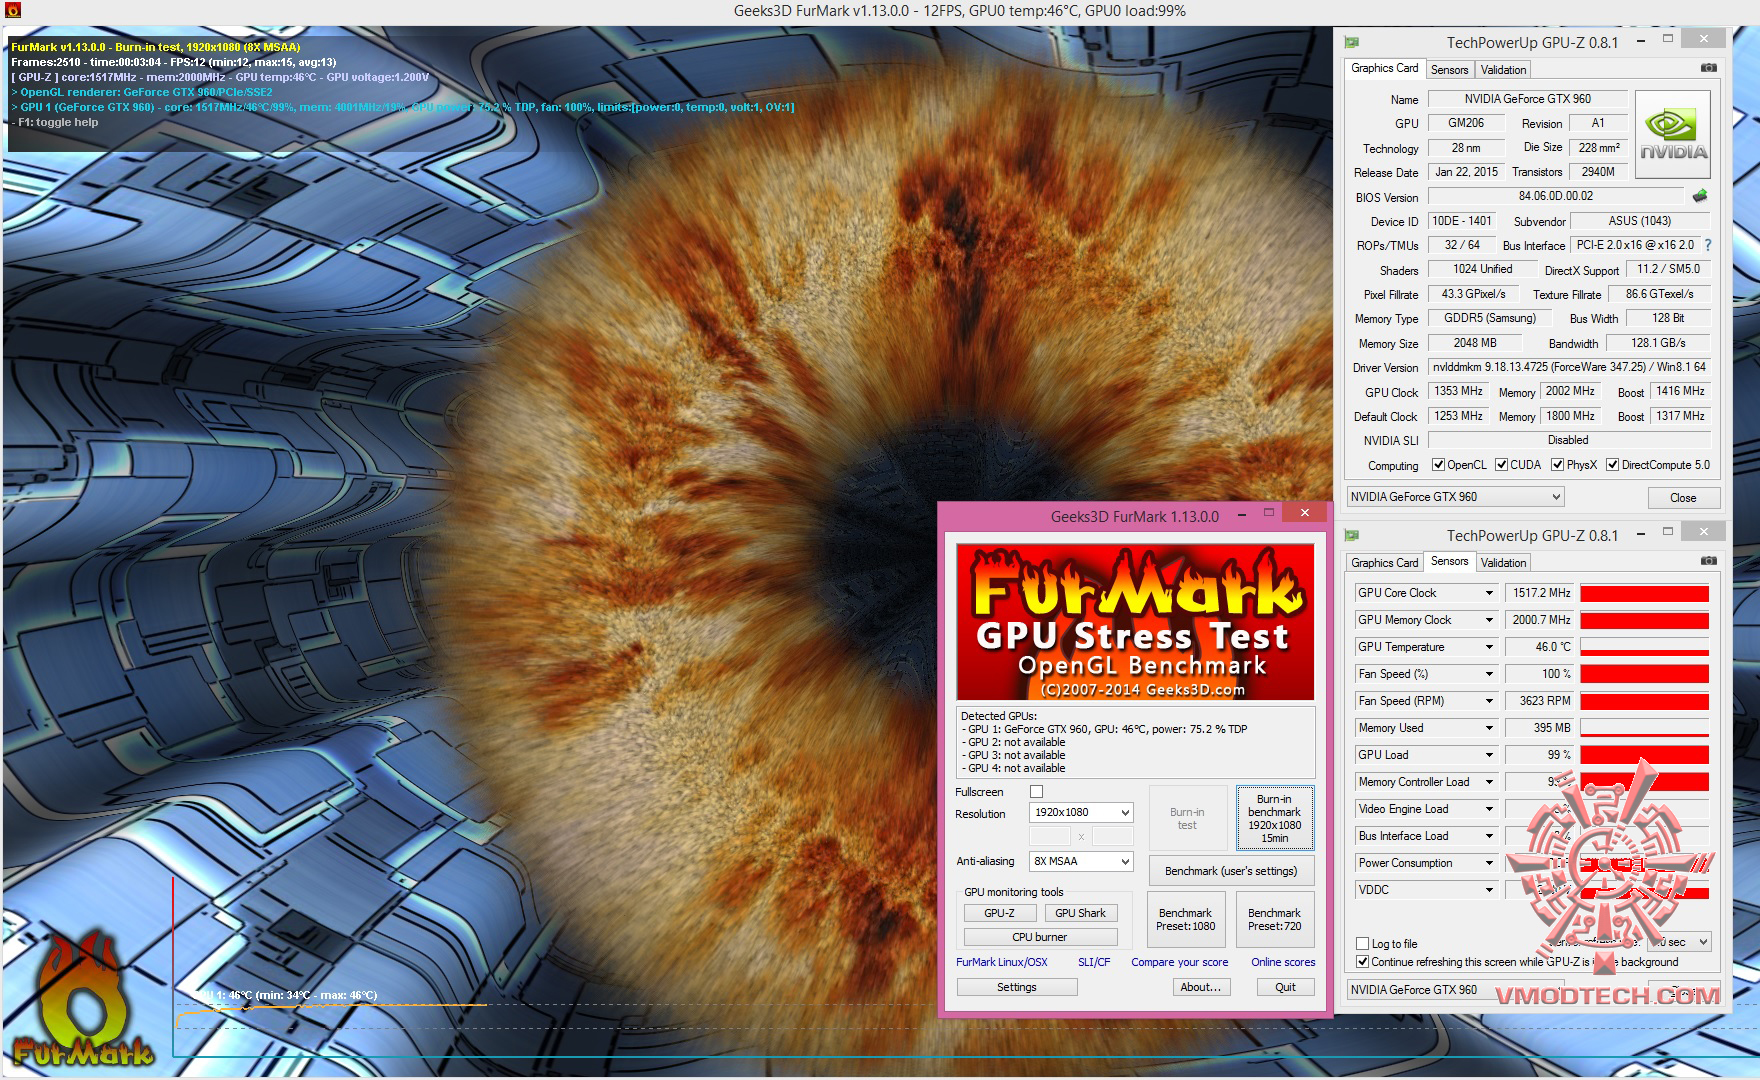The width and height of the screenshot is (1760, 1080).
Task: Start the CPU burner tool
Action: (x=1040, y=937)
